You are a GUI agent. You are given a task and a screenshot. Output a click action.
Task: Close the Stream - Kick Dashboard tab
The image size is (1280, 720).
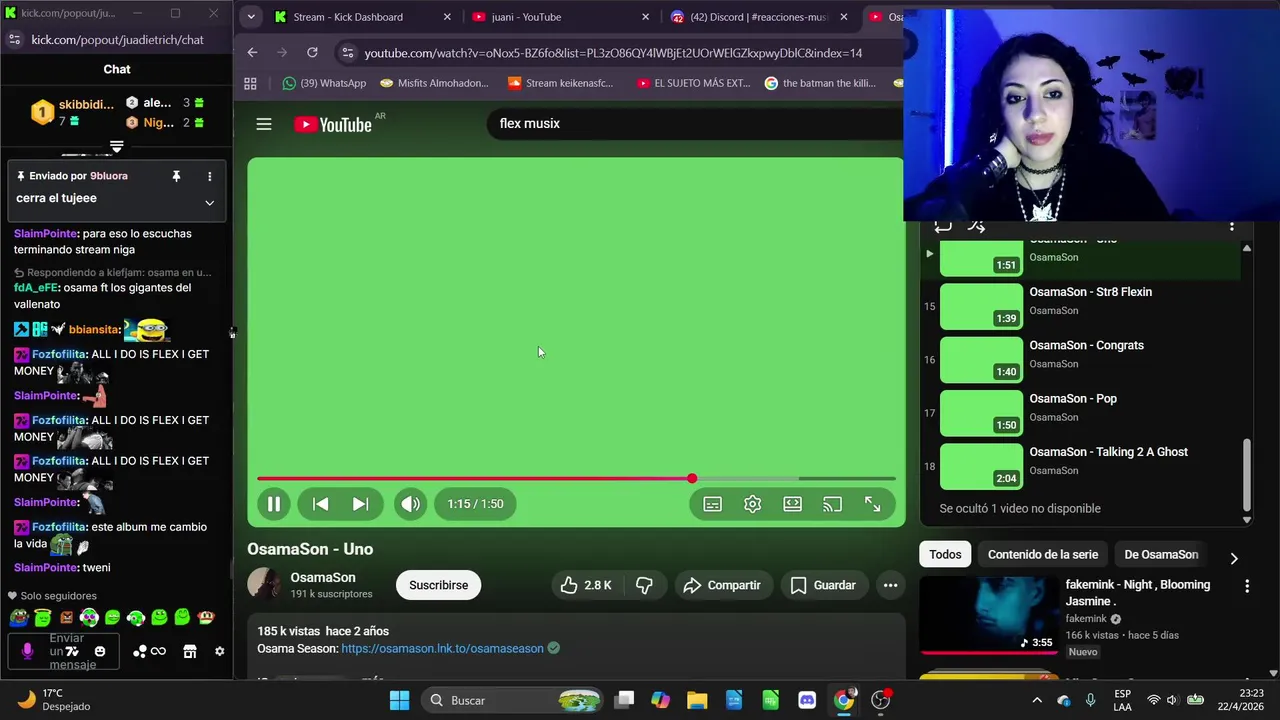447,17
